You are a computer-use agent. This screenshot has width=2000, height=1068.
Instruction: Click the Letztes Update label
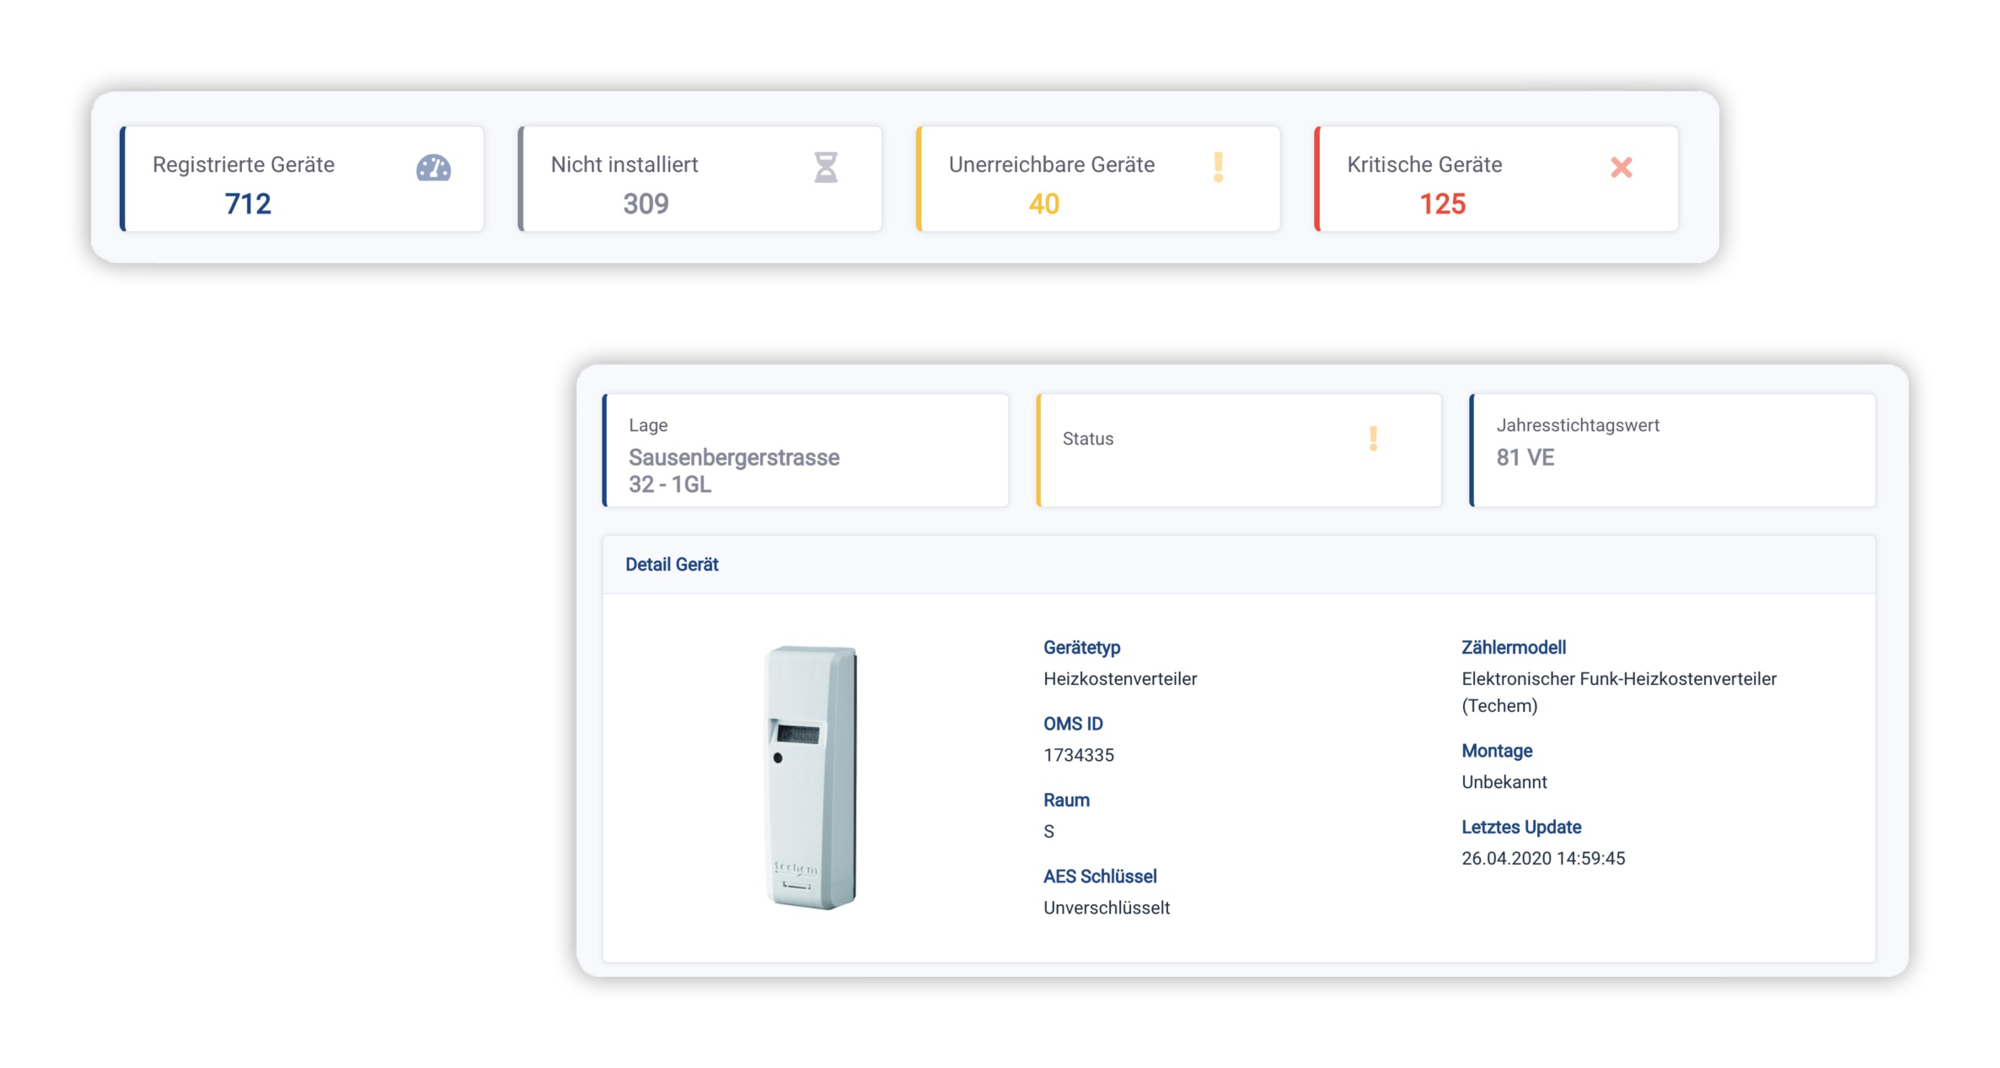1521,827
